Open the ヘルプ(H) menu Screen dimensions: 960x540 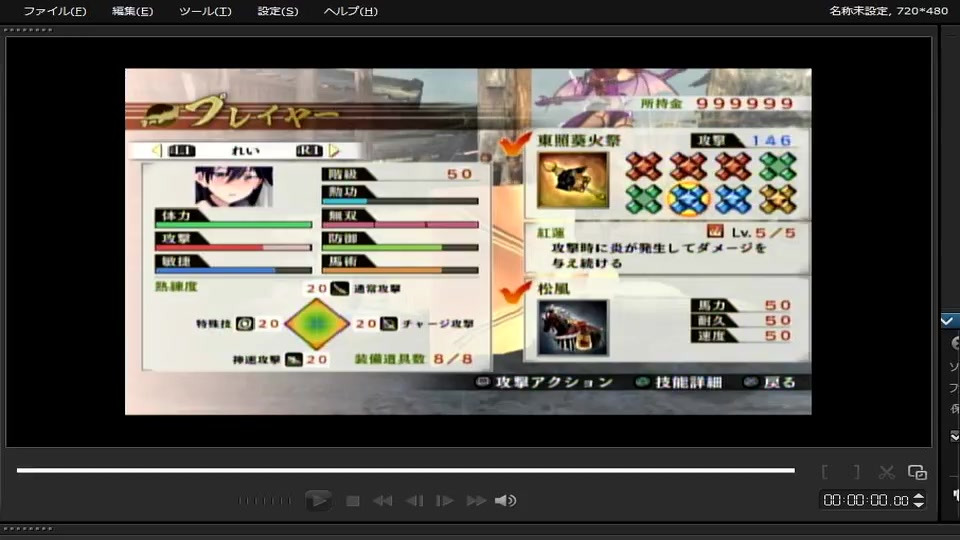coord(350,11)
